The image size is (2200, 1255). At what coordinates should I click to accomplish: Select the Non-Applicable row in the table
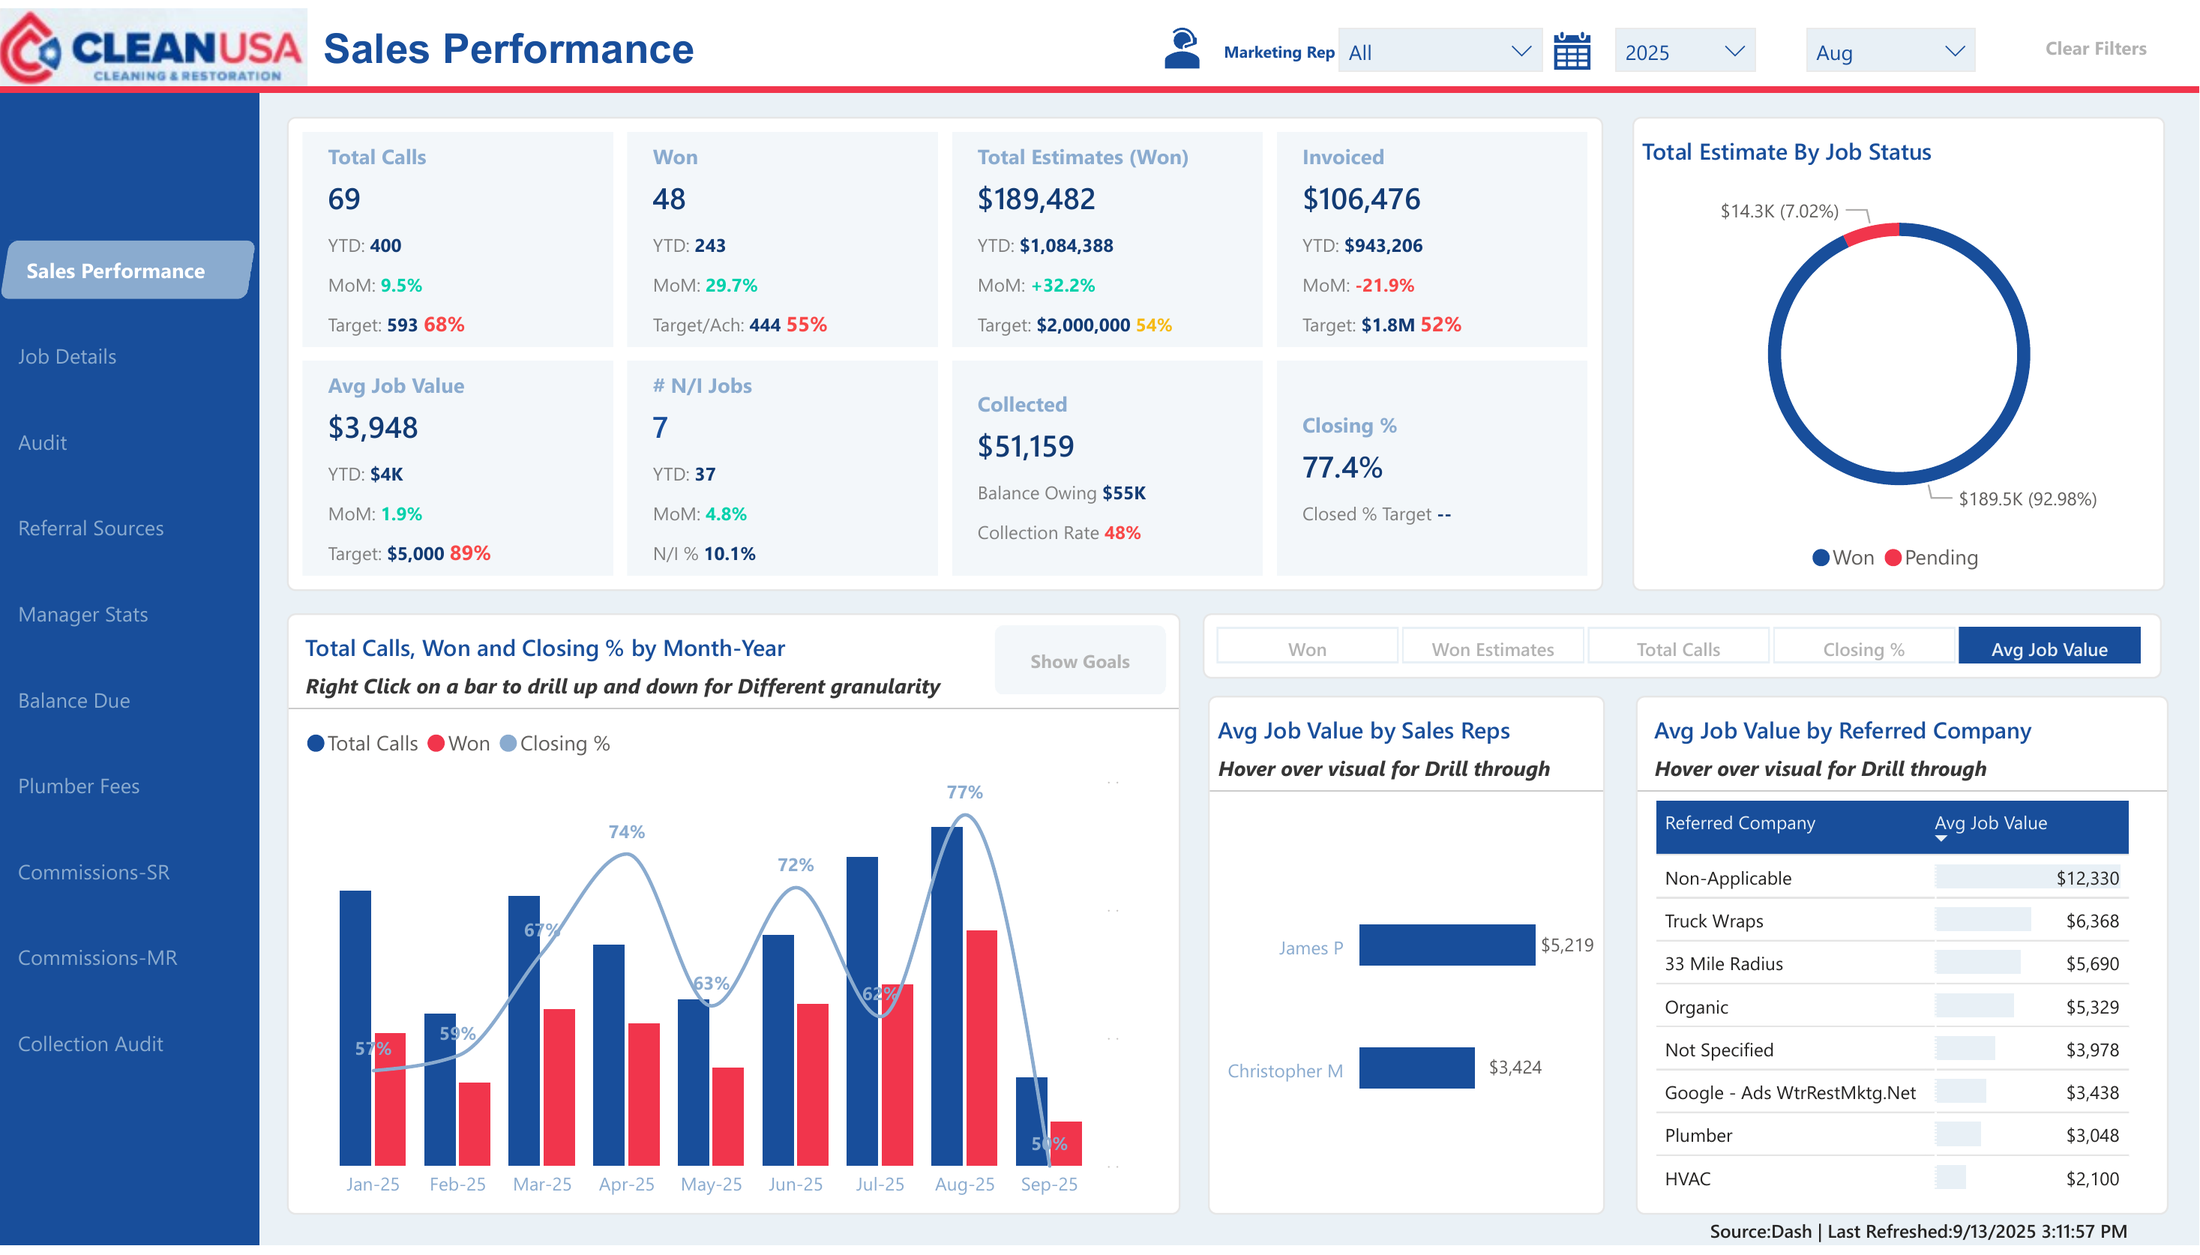click(1891, 878)
